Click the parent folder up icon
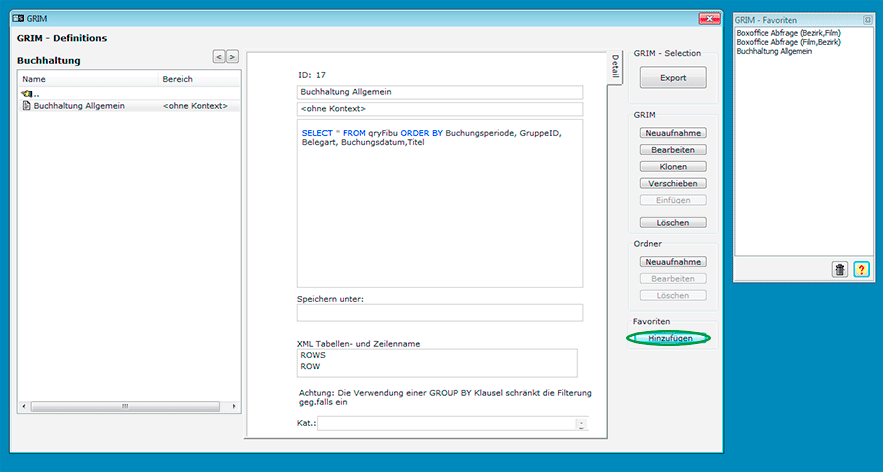Screen dimensions: 883x472 pyautogui.click(x=27, y=93)
